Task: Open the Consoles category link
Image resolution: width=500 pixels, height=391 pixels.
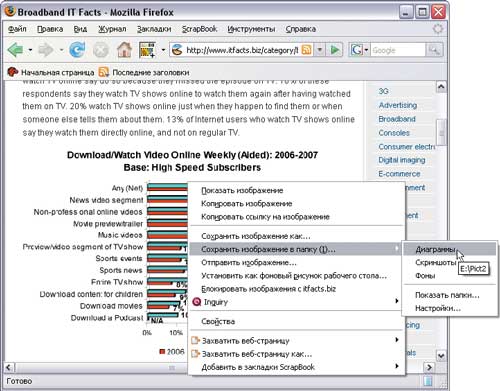Action: pos(394,133)
